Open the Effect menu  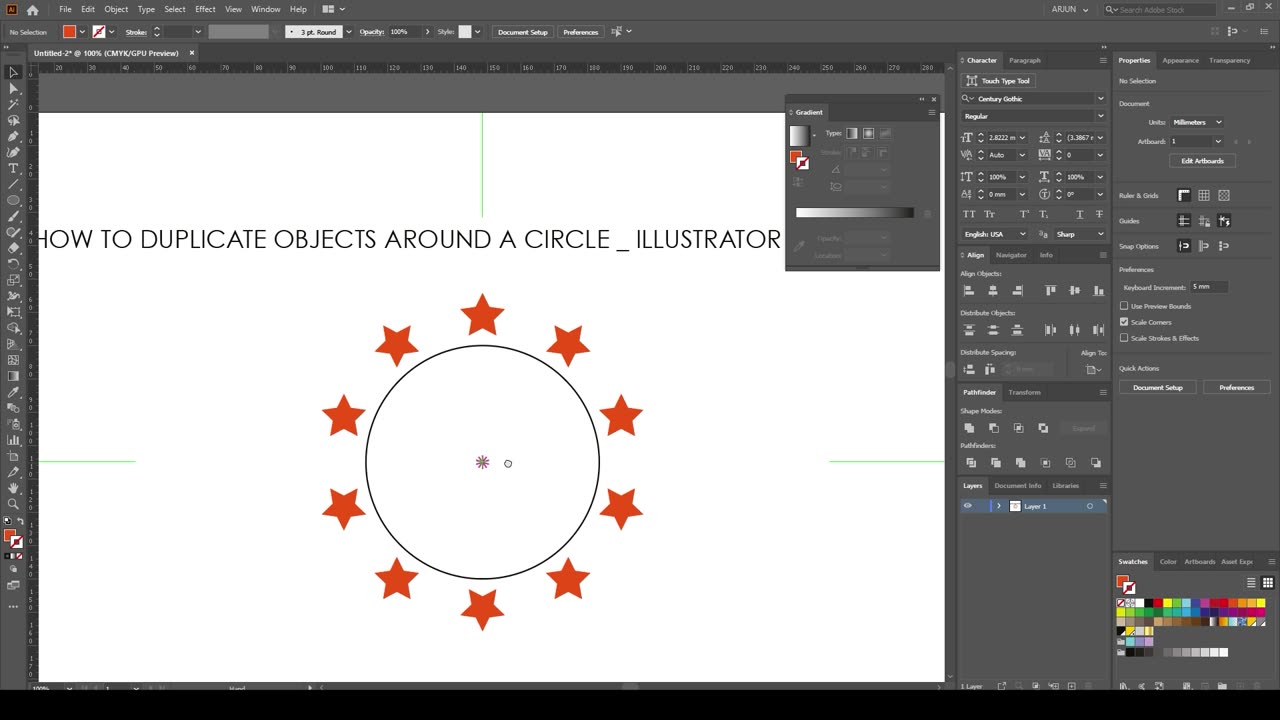point(205,9)
